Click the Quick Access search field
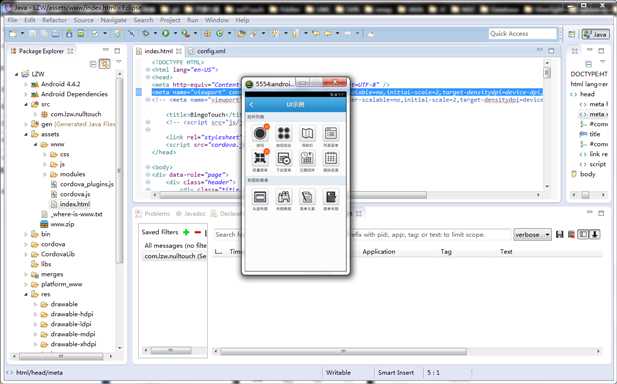 523,34
